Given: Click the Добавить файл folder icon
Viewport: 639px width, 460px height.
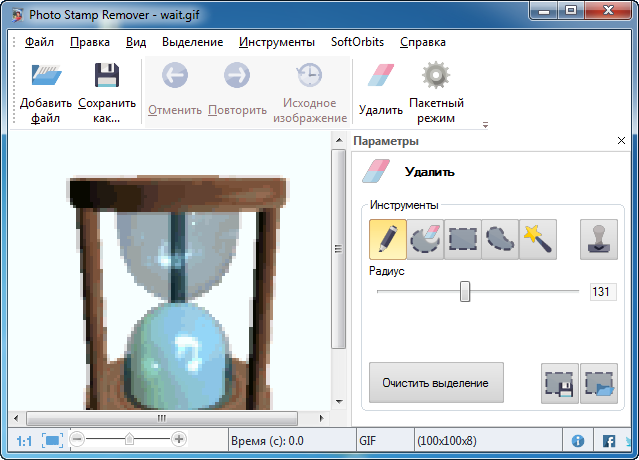Looking at the screenshot, I should [46, 75].
